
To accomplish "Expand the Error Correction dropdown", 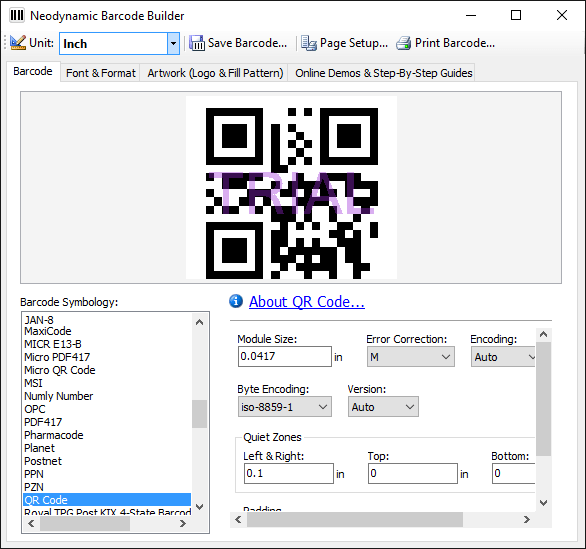I will [x=445, y=357].
